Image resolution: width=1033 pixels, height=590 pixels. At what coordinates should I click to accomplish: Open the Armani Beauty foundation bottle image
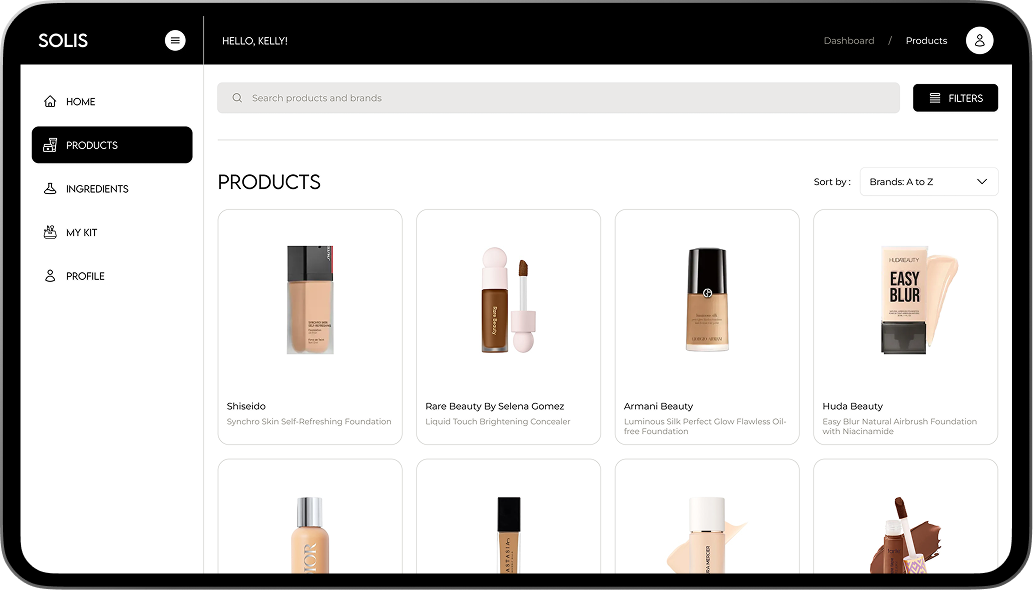coord(707,300)
